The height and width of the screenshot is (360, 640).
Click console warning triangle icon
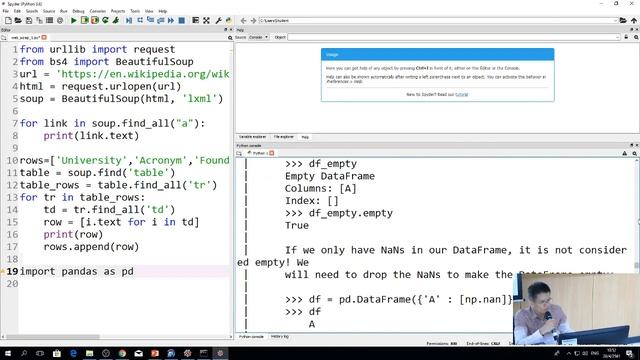(624, 153)
